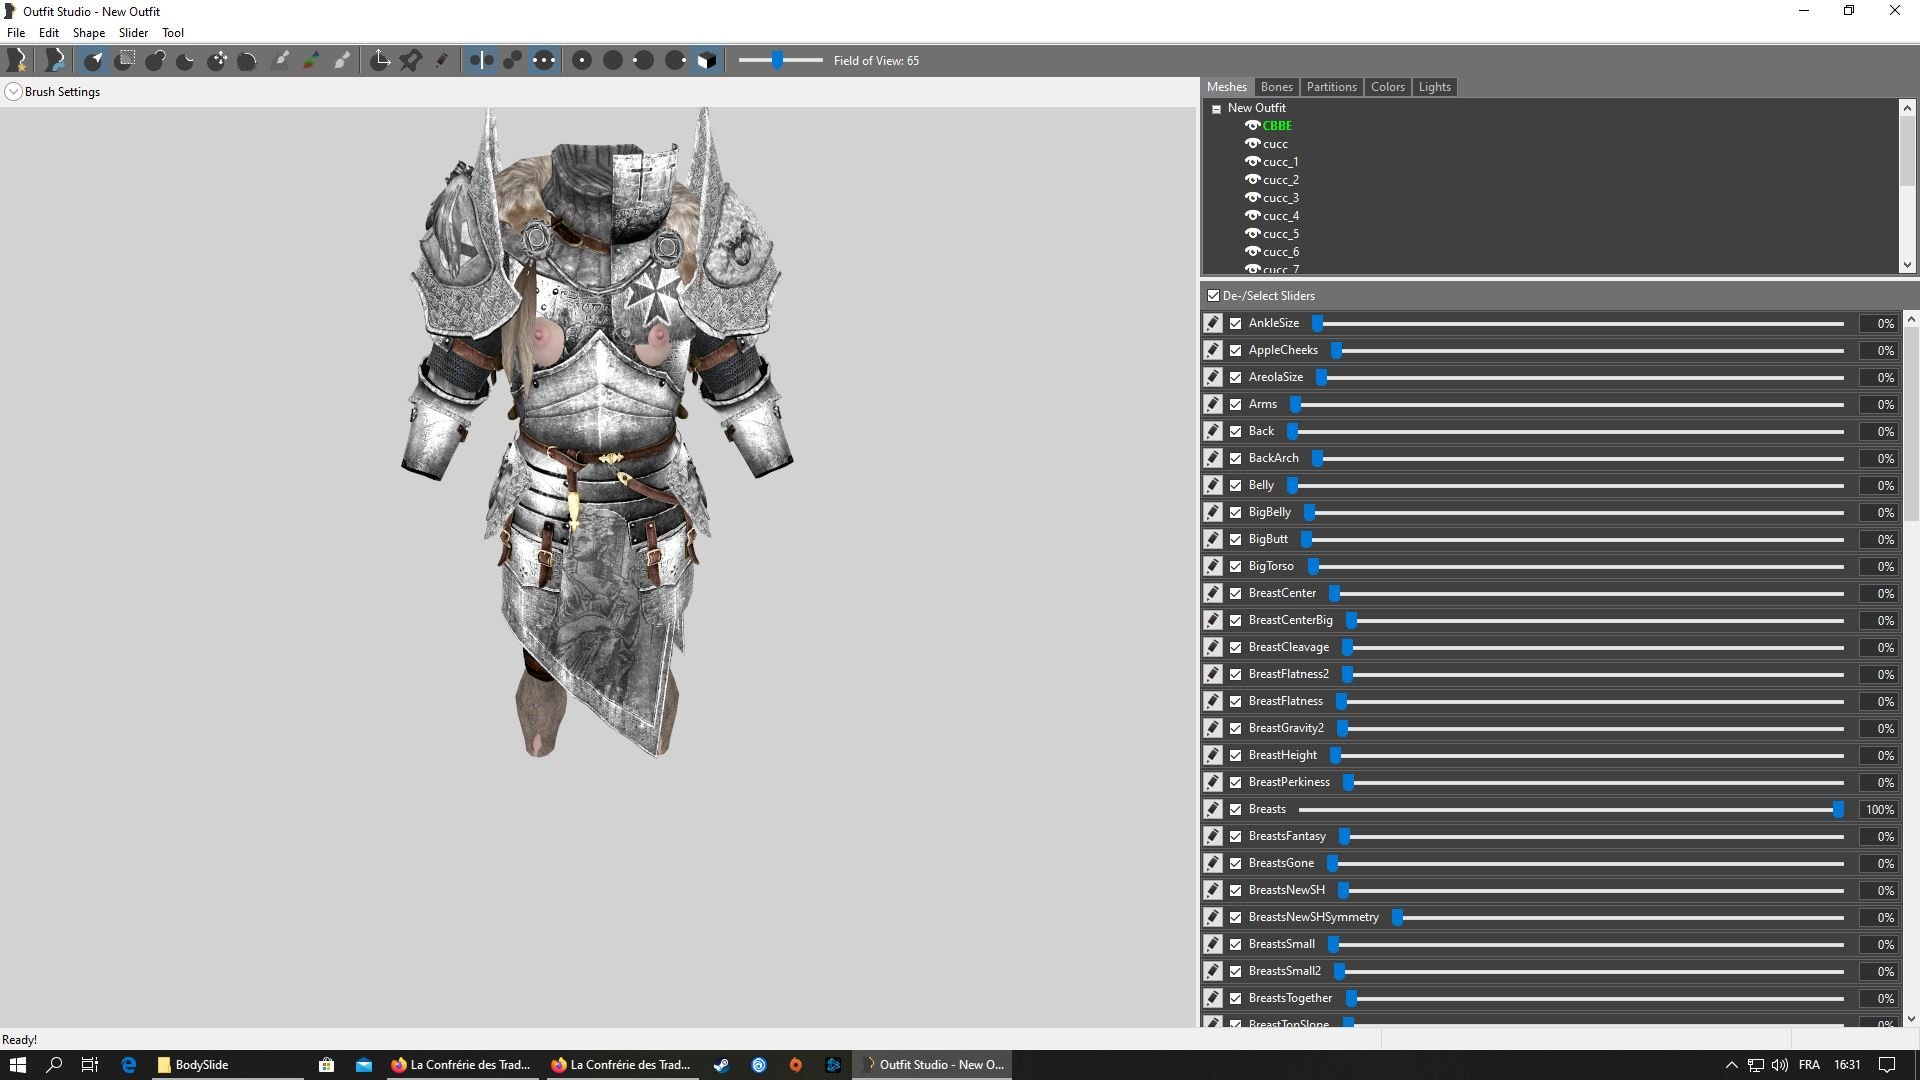1920x1080 pixels.
Task: Select the Move brush icon
Action: click(217, 61)
